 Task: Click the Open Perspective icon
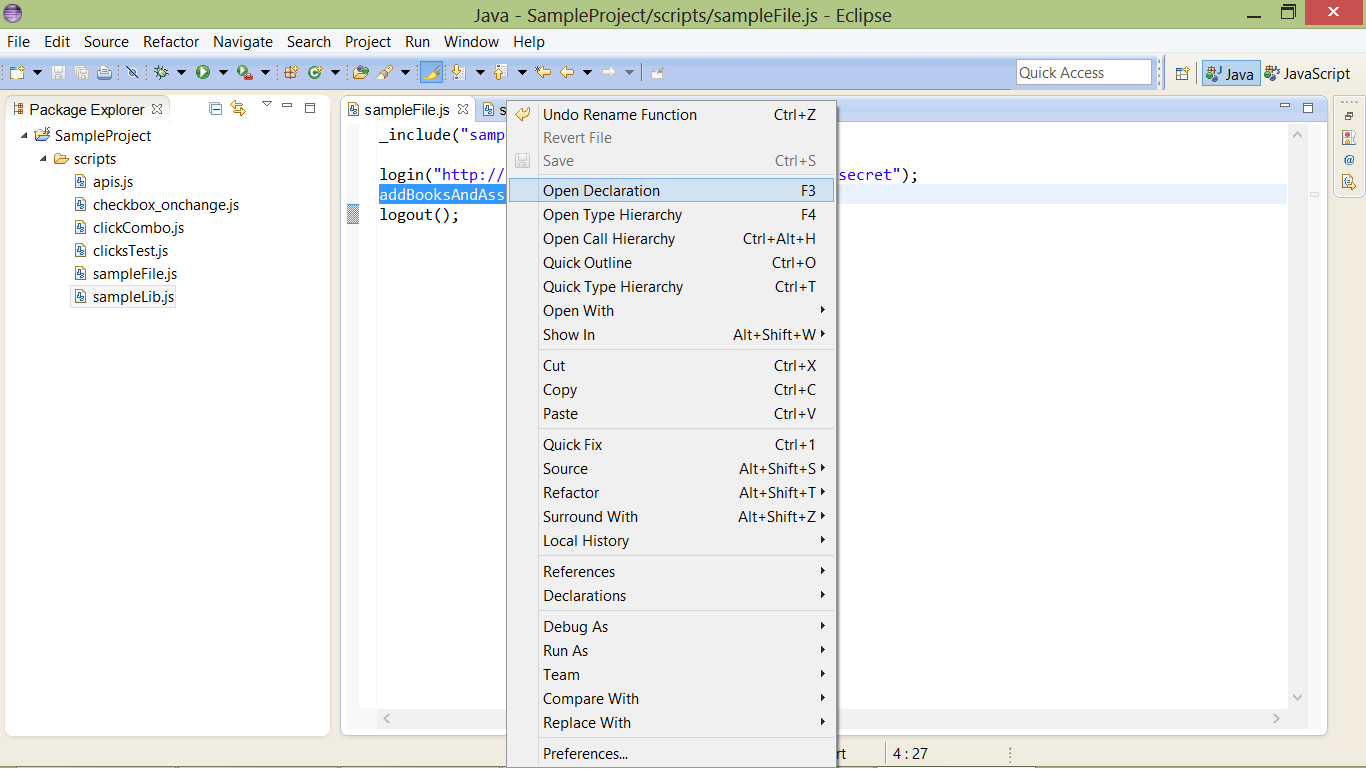coord(1182,73)
